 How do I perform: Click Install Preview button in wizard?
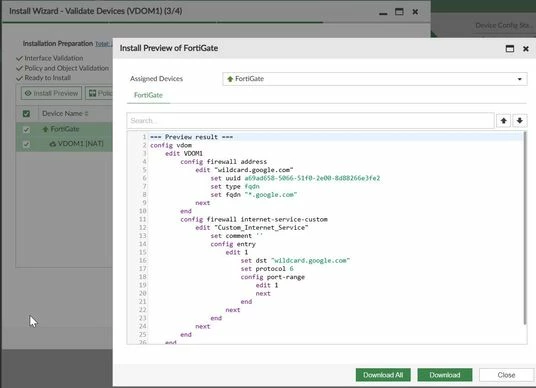[51, 93]
